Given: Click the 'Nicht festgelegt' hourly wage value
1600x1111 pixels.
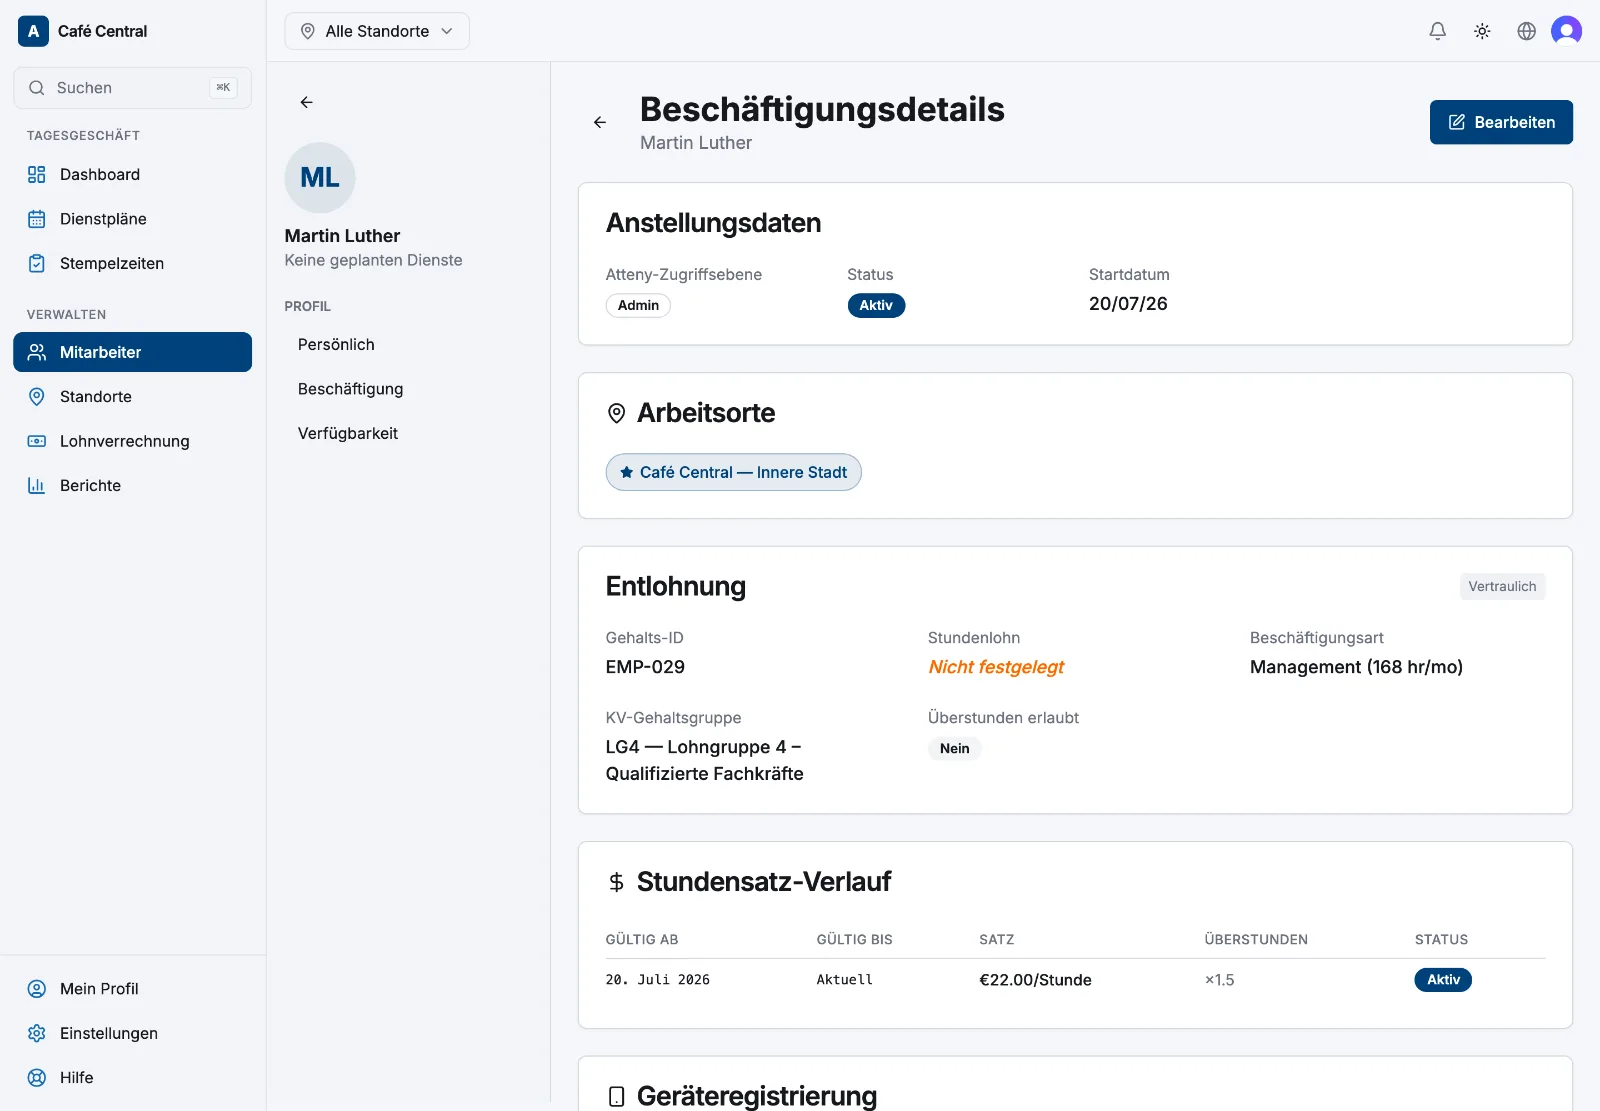Looking at the screenshot, I should (996, 667).
